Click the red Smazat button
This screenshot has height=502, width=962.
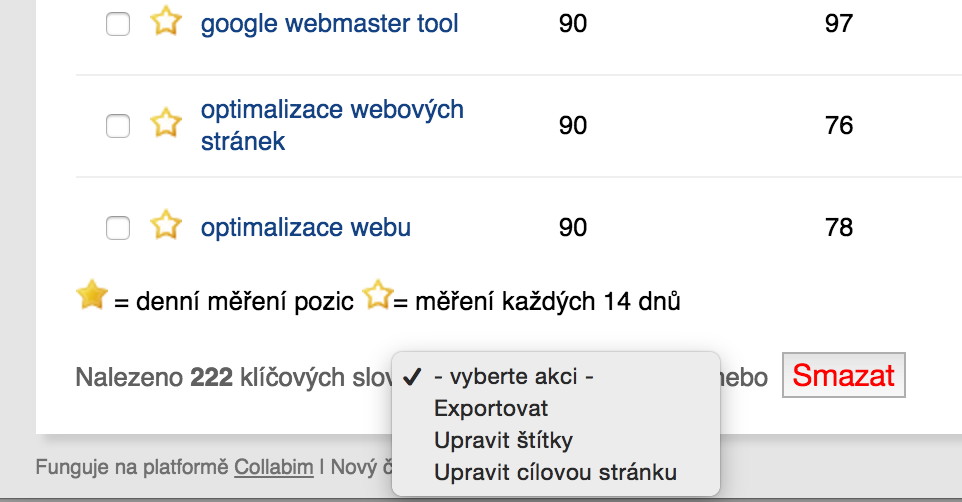[x=844, y=375]
